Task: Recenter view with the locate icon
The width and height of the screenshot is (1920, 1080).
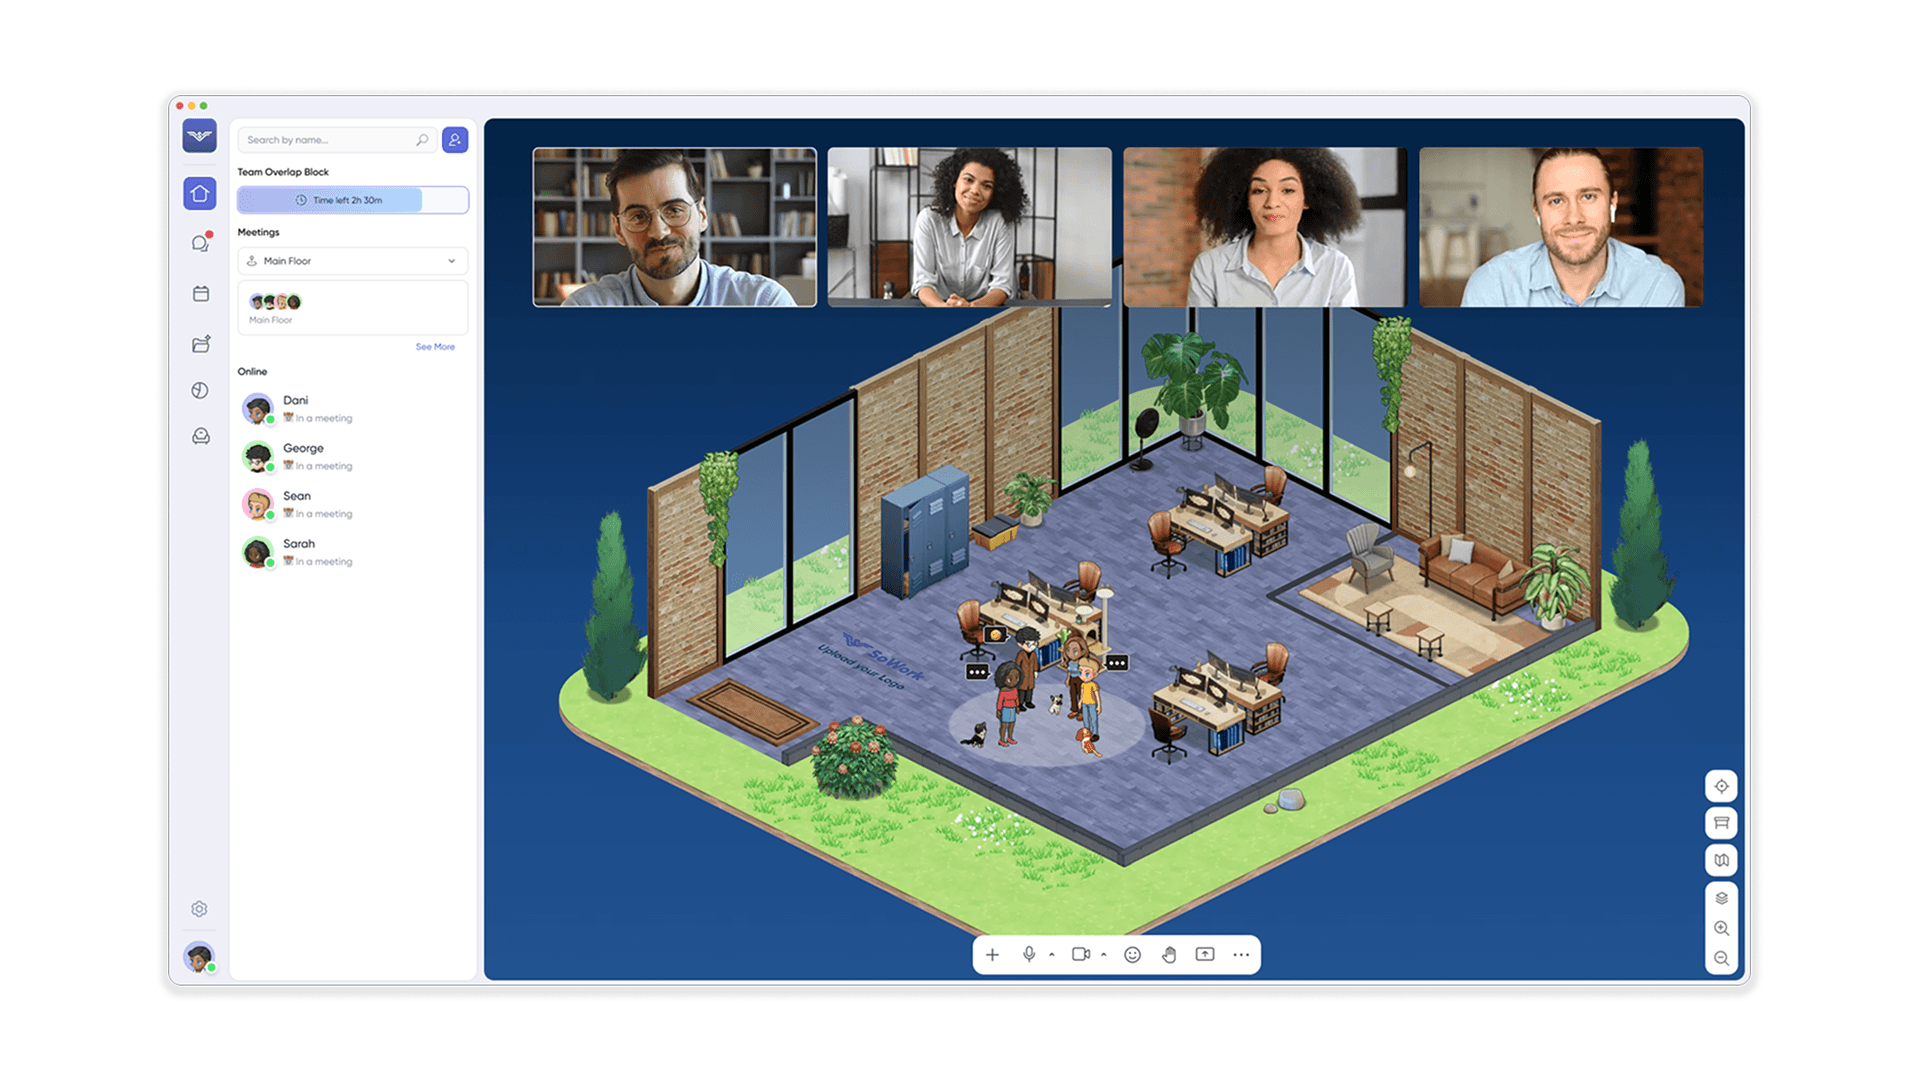Action: click(x=1721, y=786)
